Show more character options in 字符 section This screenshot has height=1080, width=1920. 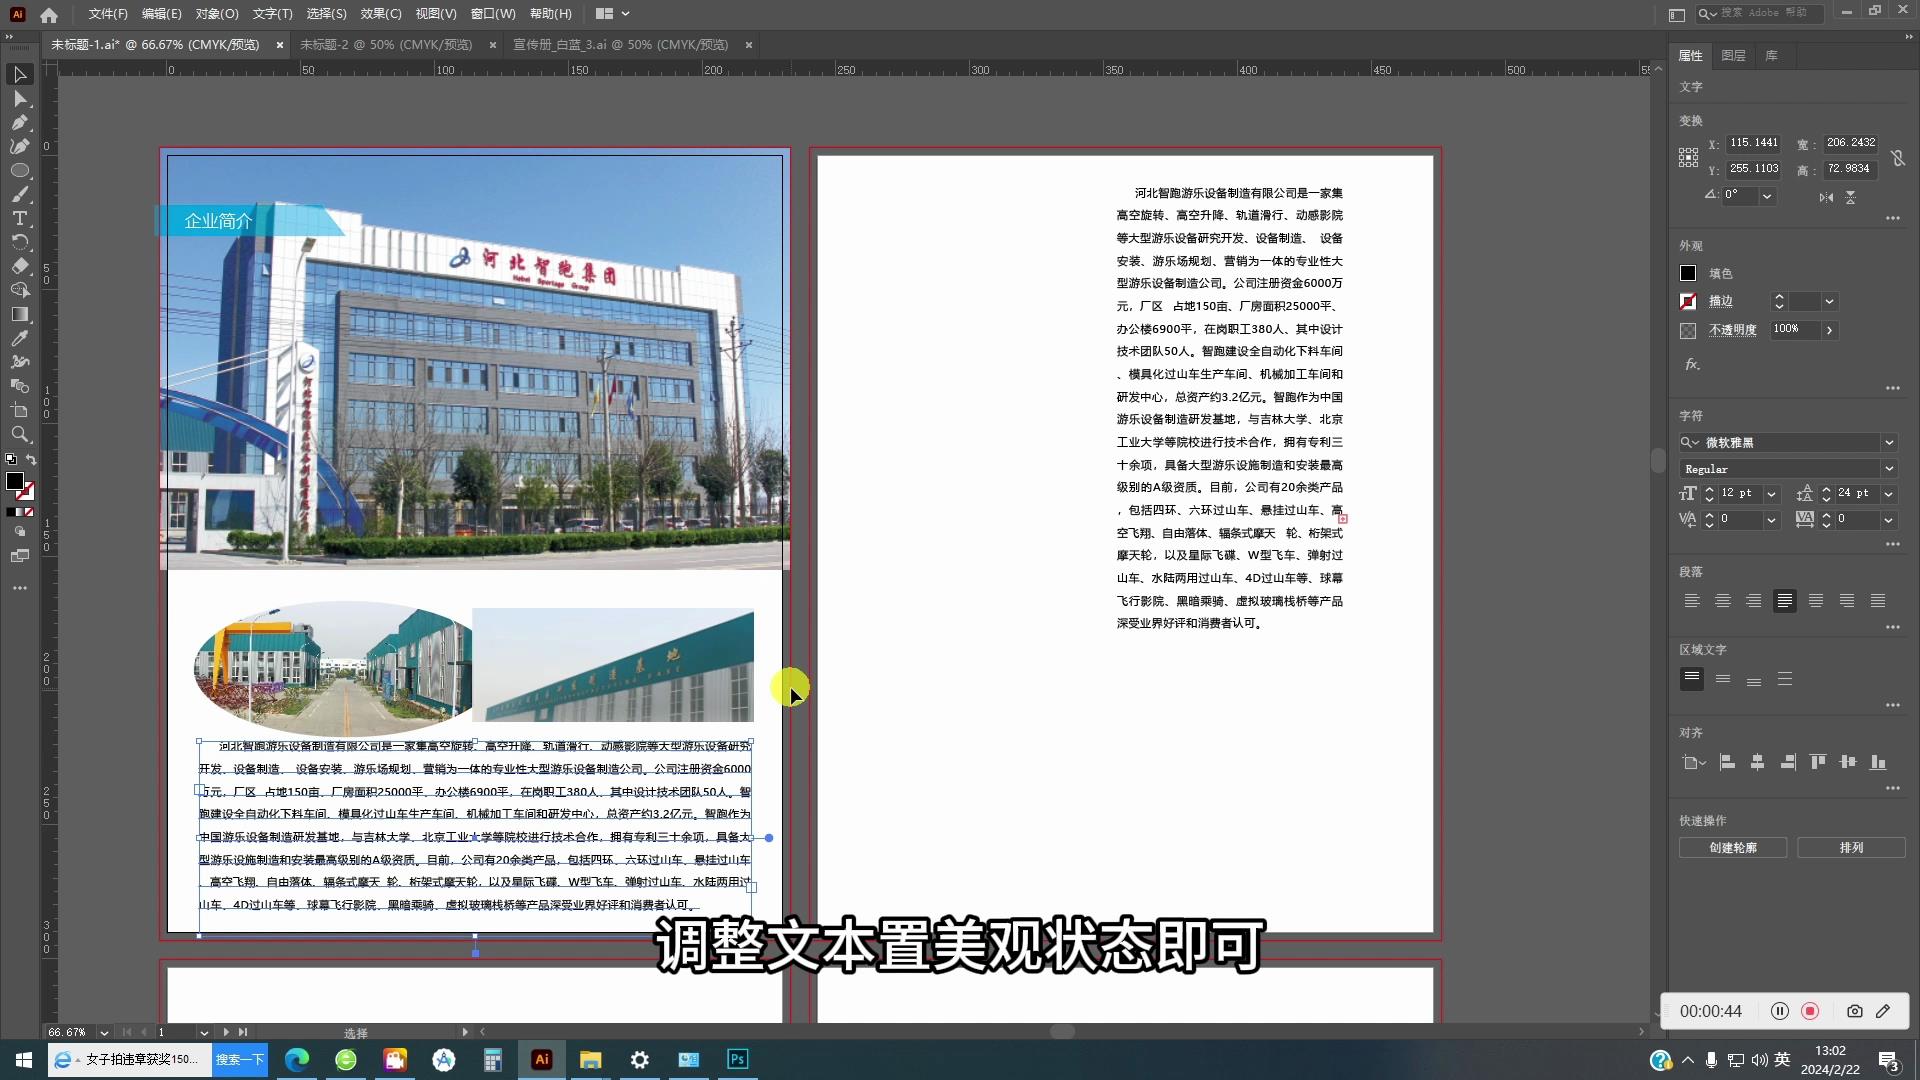(x=1892, y=544)
